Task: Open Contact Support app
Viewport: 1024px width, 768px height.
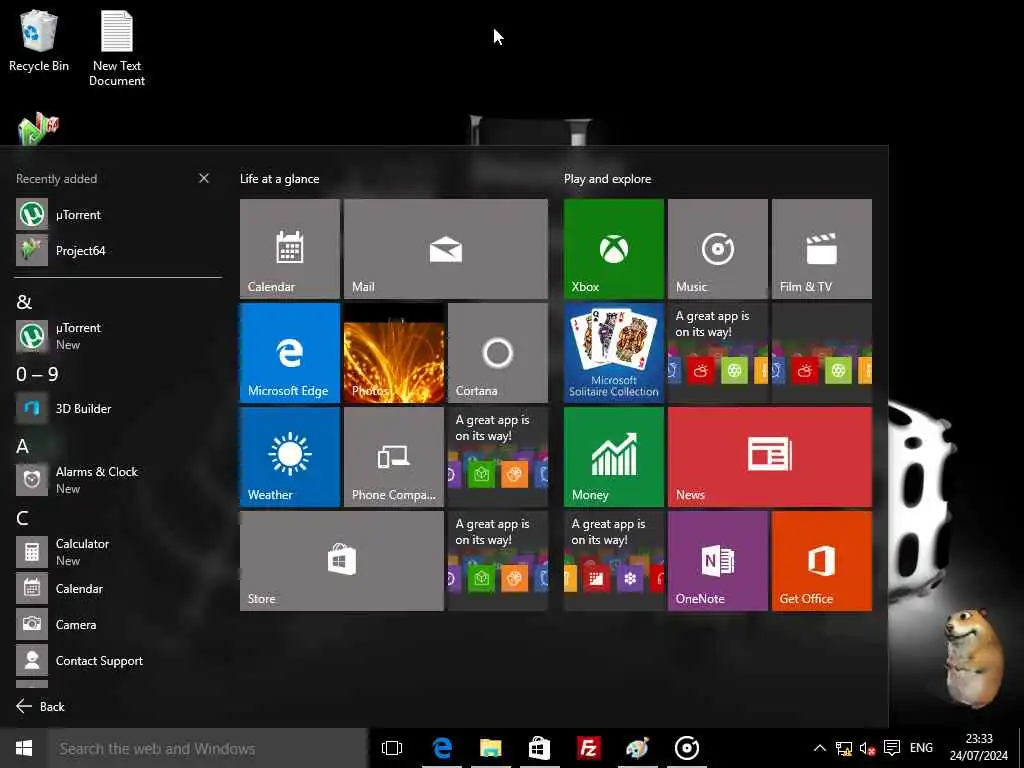Action: tap(118, 660)
